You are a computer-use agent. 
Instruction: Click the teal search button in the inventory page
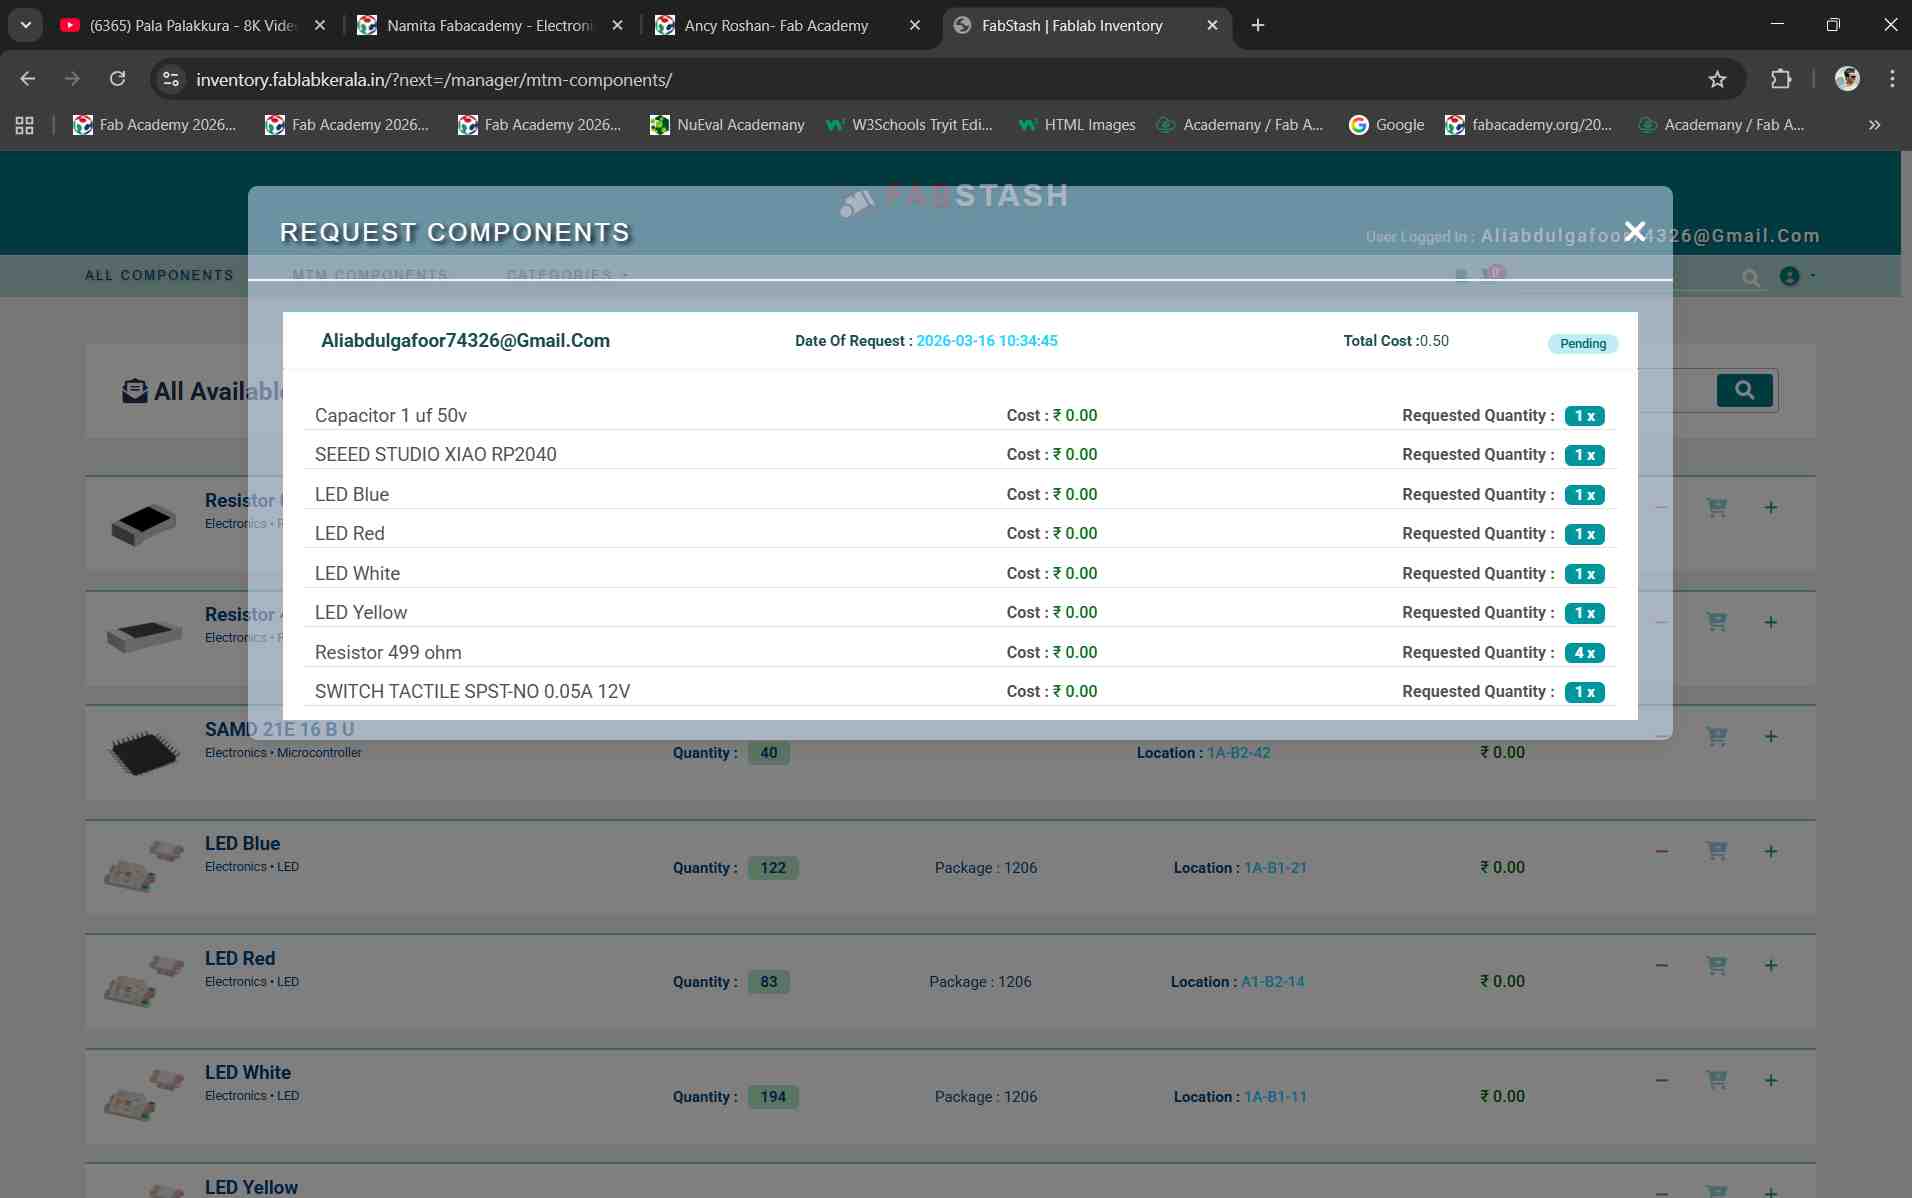pos(1744,390)
